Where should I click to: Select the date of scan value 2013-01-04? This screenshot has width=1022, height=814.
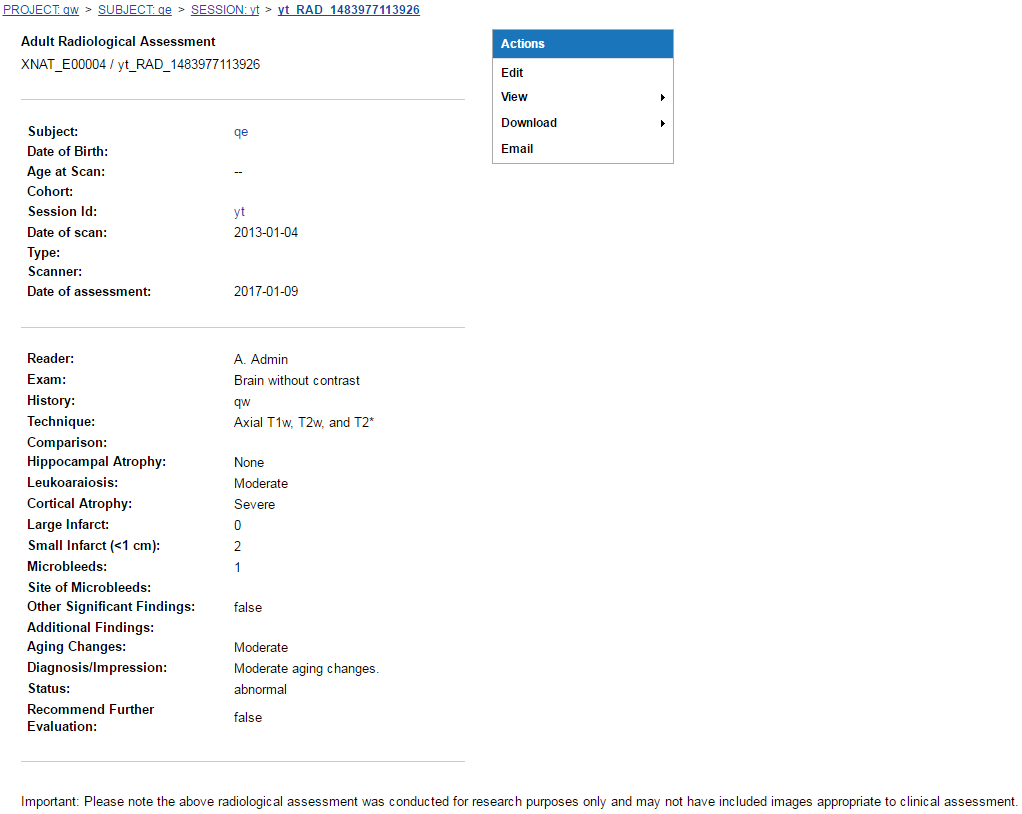coord(266,233)
